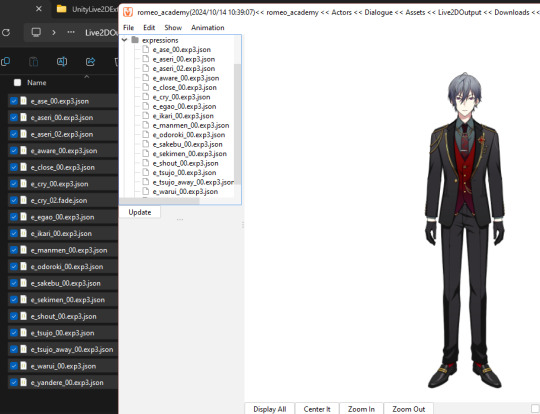The width and height of the screenshot is (540, 414).
Task: Uncheck e_close_00.exp3.json in File Explorer
Action: 14,167
